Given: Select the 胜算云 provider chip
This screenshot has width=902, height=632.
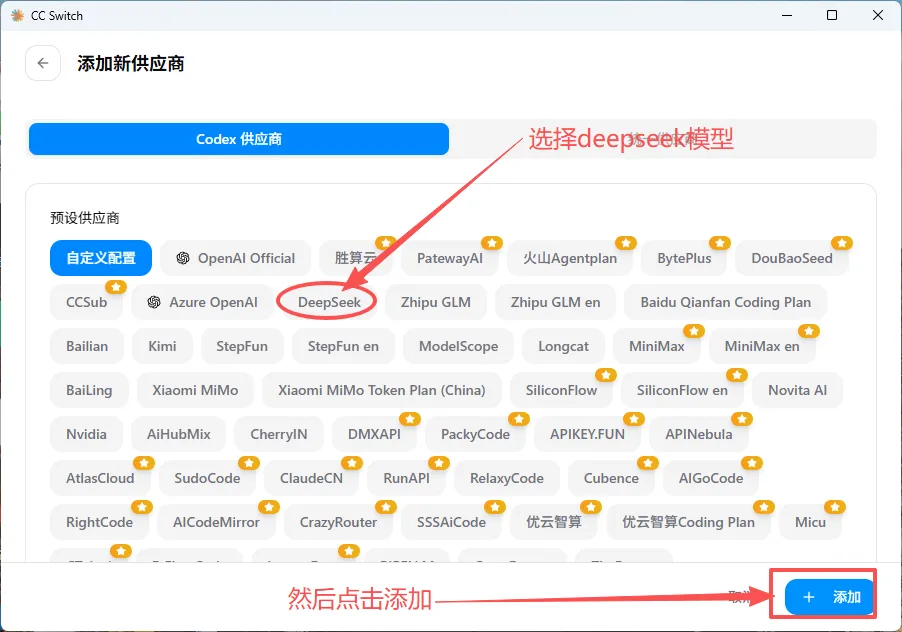Looking at the screenshot, I should (356, 258).
